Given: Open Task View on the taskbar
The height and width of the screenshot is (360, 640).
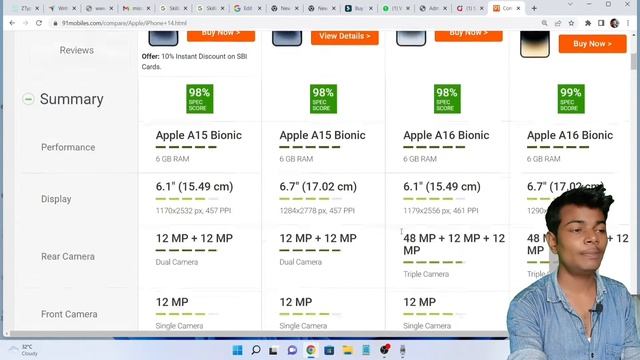Looking at the screenshot, I should click(x=273, y=350).
